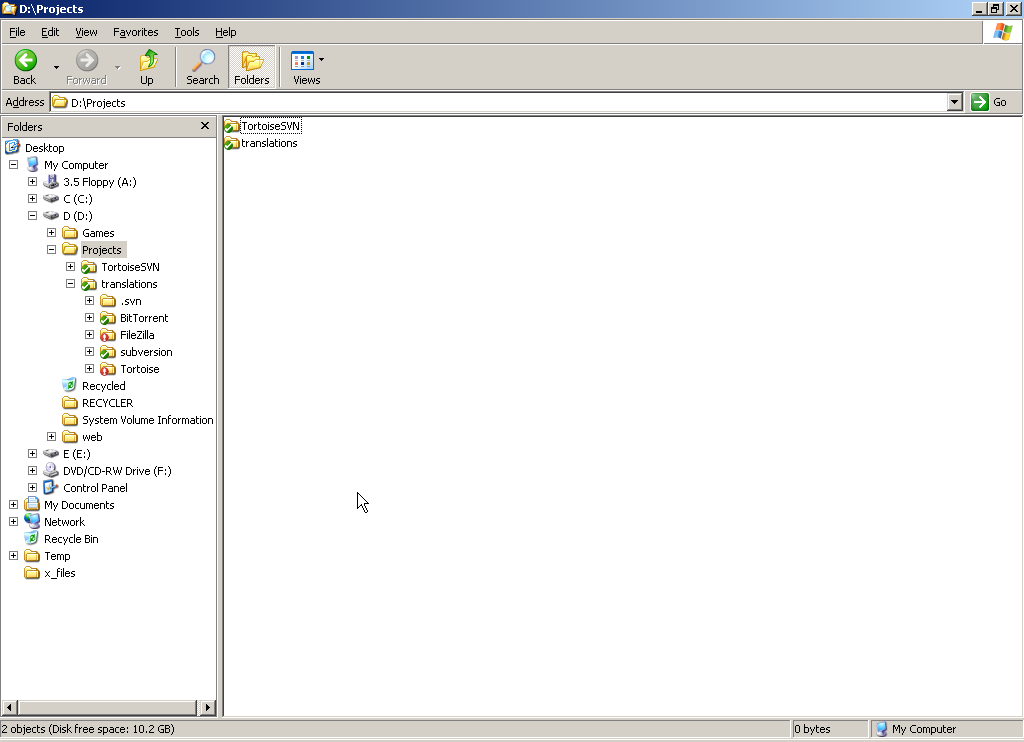This screenshot has height=742, width=1024.
Task: Expand the Temp folder node
Action: [13, 555]
